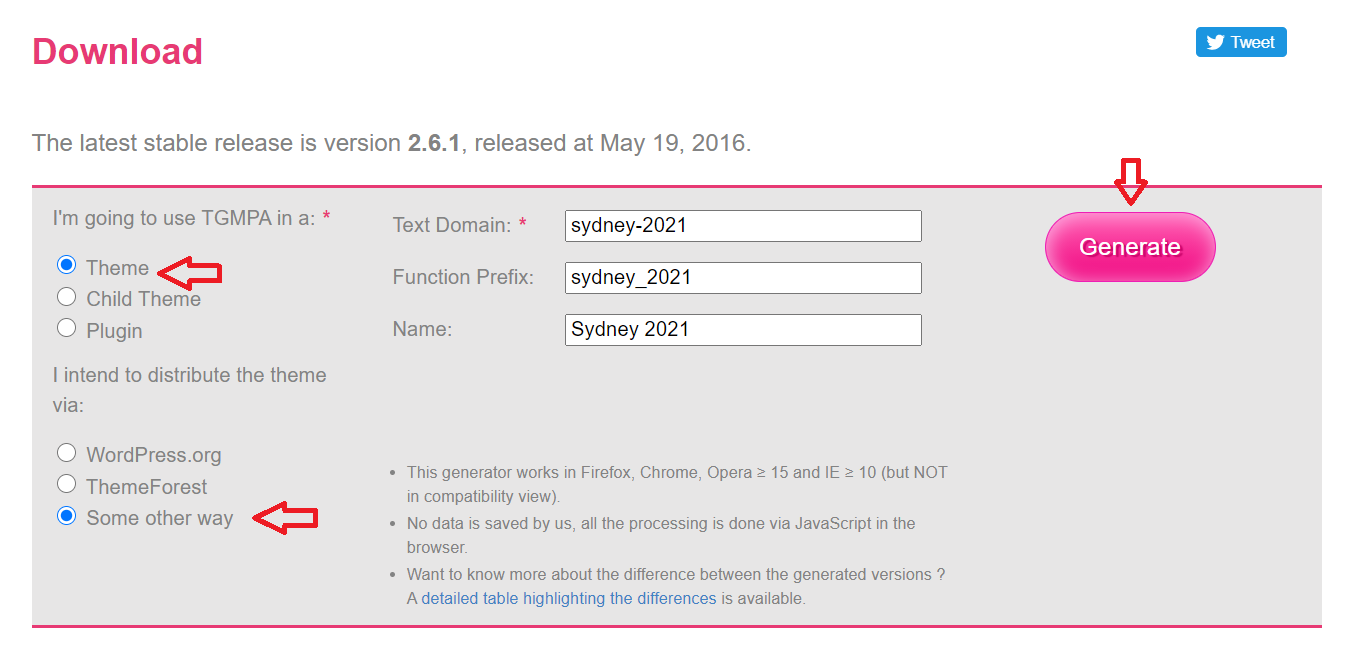This screenshot has height=655, width=1352.
Task: Click the 'Function Prefix:' label
Action: [463, 277]
